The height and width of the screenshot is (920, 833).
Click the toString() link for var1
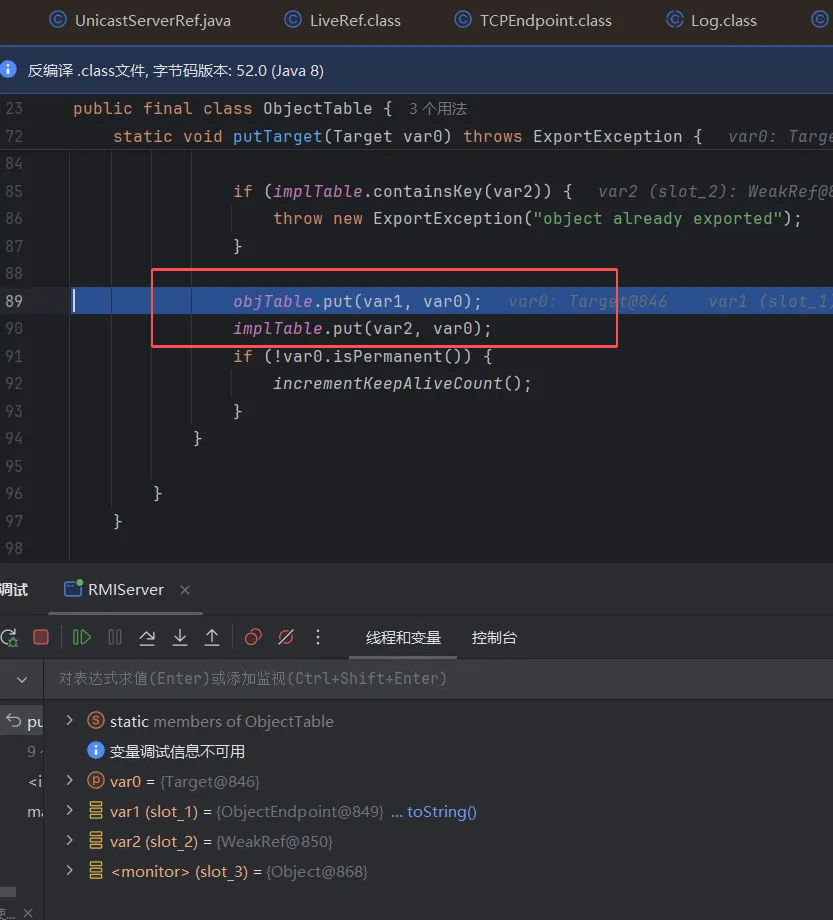click(441, 812)
